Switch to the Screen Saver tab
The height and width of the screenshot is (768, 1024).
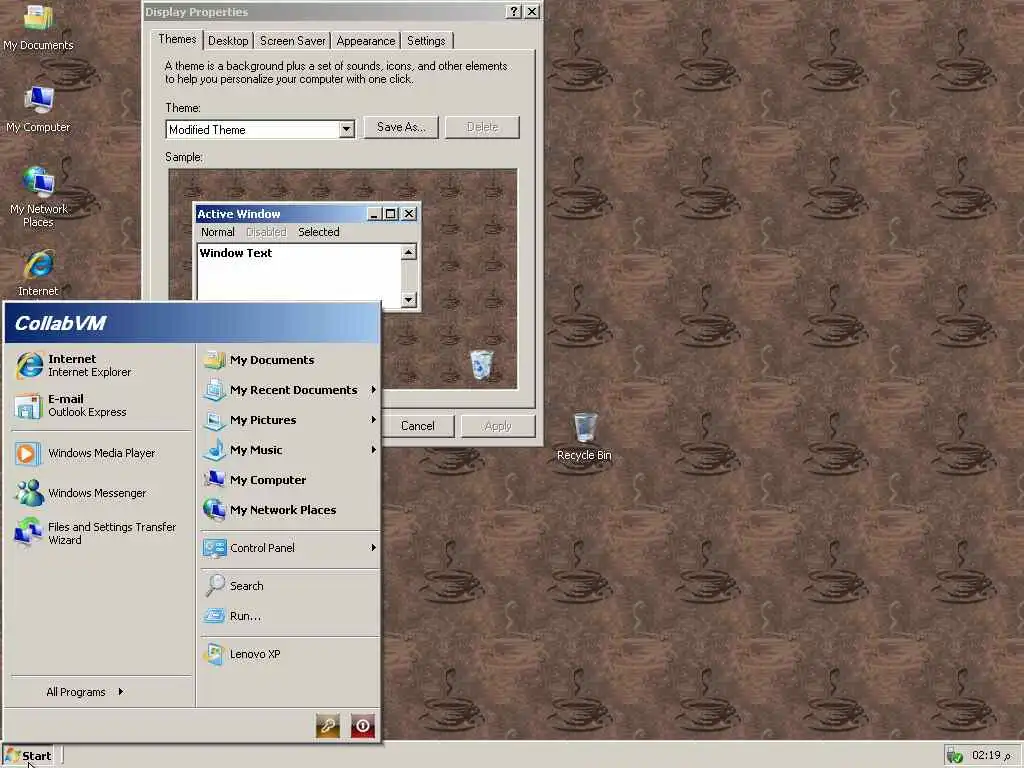pos(293,40)
